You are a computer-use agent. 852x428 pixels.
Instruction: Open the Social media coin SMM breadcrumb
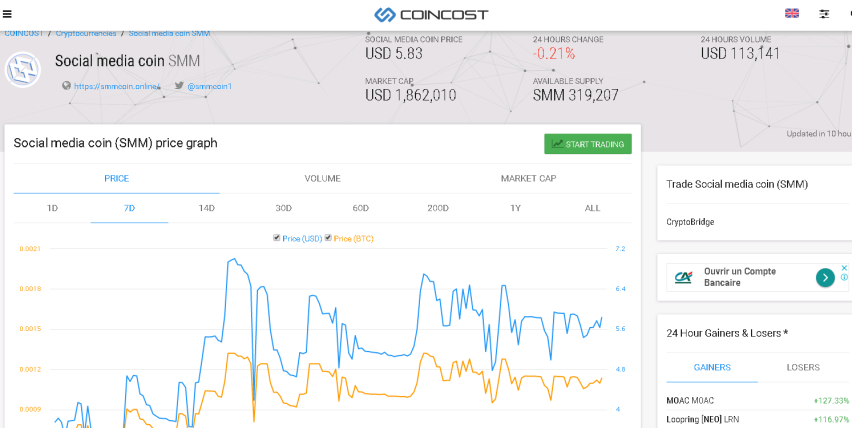coord(170,34)
